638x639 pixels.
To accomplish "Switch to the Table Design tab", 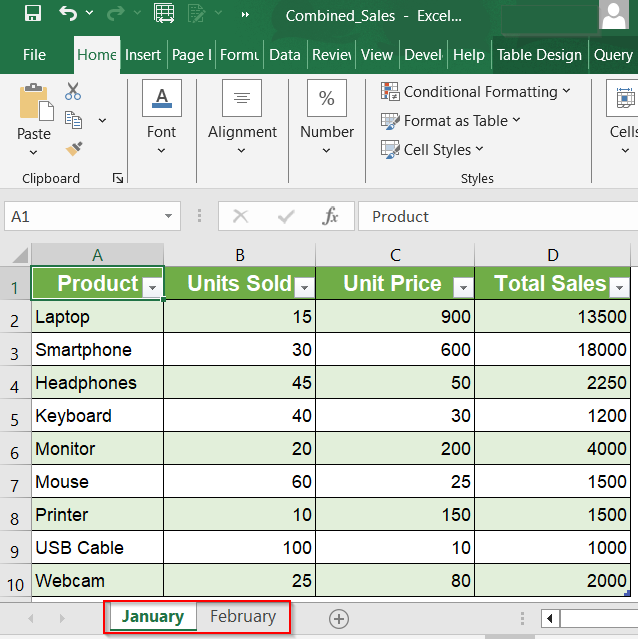I will point(539,55).
